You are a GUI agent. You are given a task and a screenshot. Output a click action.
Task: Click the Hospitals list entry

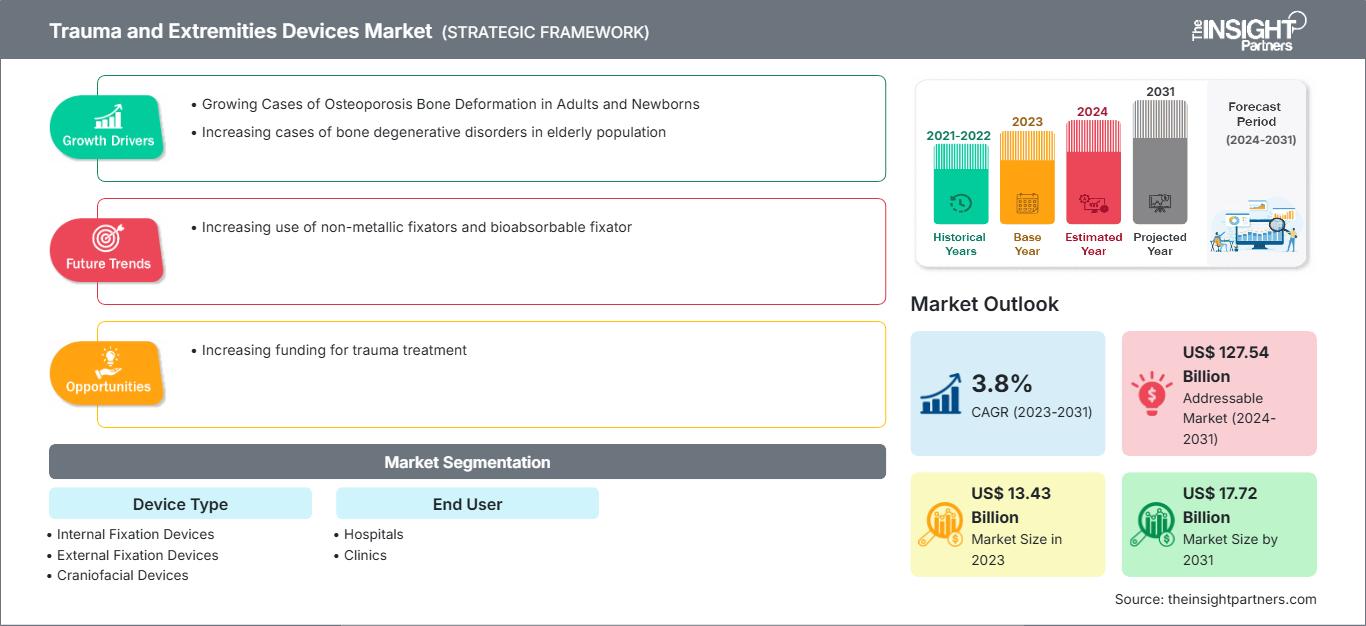tap(373, 534)
